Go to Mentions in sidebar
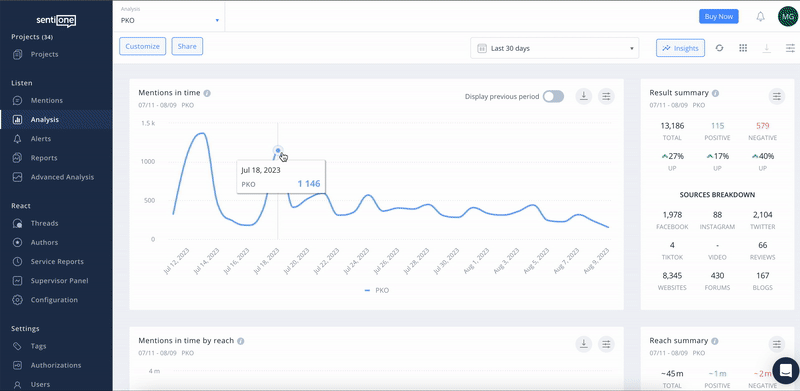This screenshot has height=391, width=800. coord(46,101)
